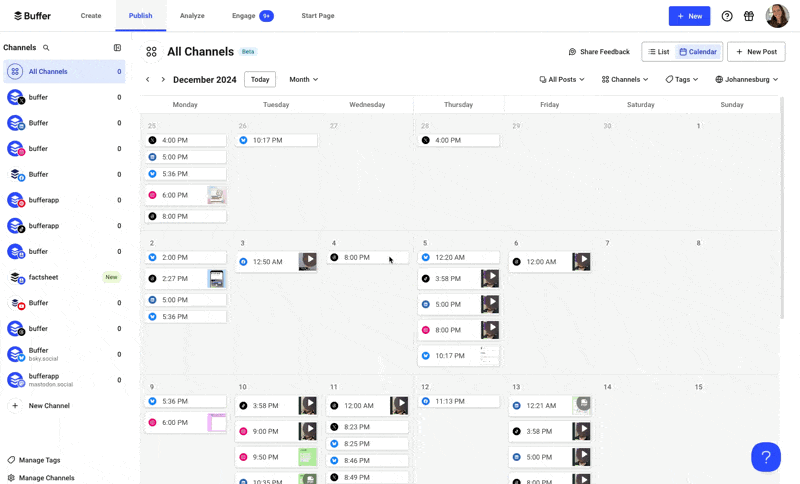Open the help question-mark icon in header
The width and height of the screenshot is (800, 484).
[727, 16]
